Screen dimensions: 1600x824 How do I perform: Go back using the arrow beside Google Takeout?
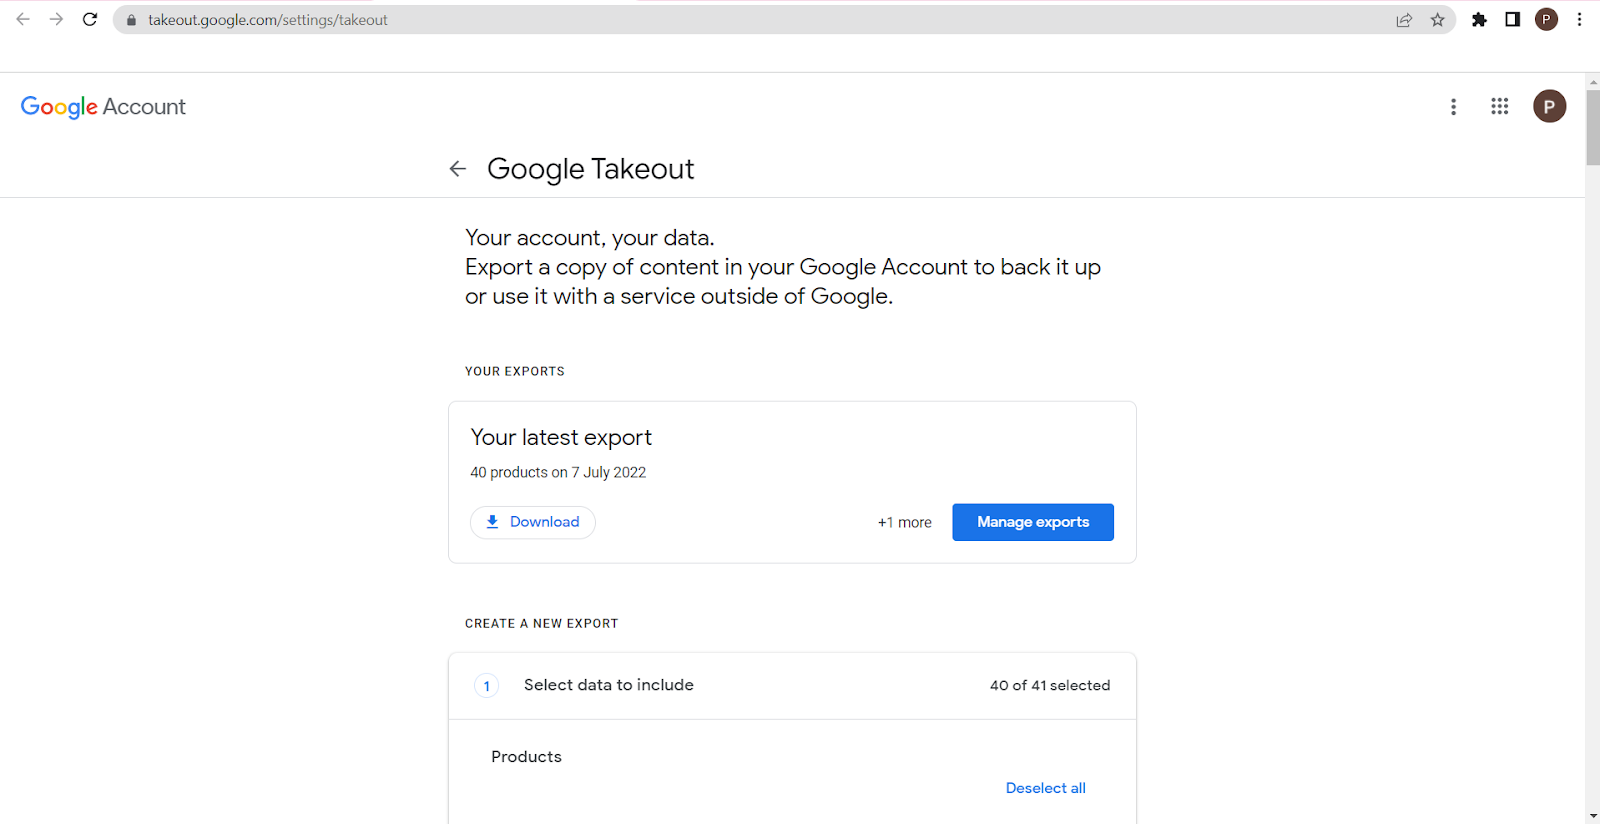pyautogui.click(x=458, y=169)
